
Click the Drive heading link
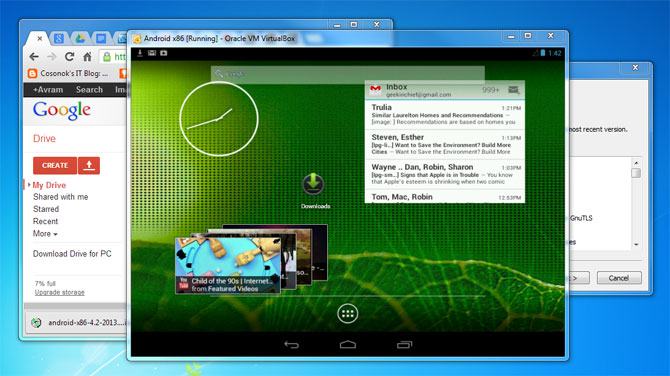44,138
